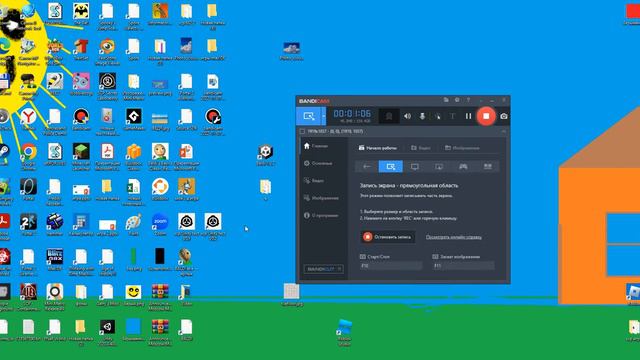640x360 pixels.
Task: Switch to the Изображения tab at top
Action: point(462,148)
